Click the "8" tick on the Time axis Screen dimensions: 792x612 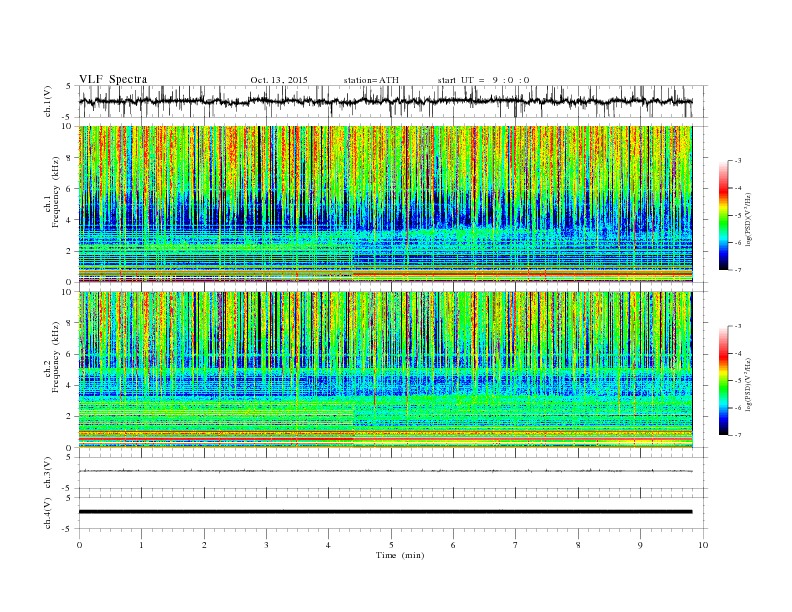tap(578, 545)
